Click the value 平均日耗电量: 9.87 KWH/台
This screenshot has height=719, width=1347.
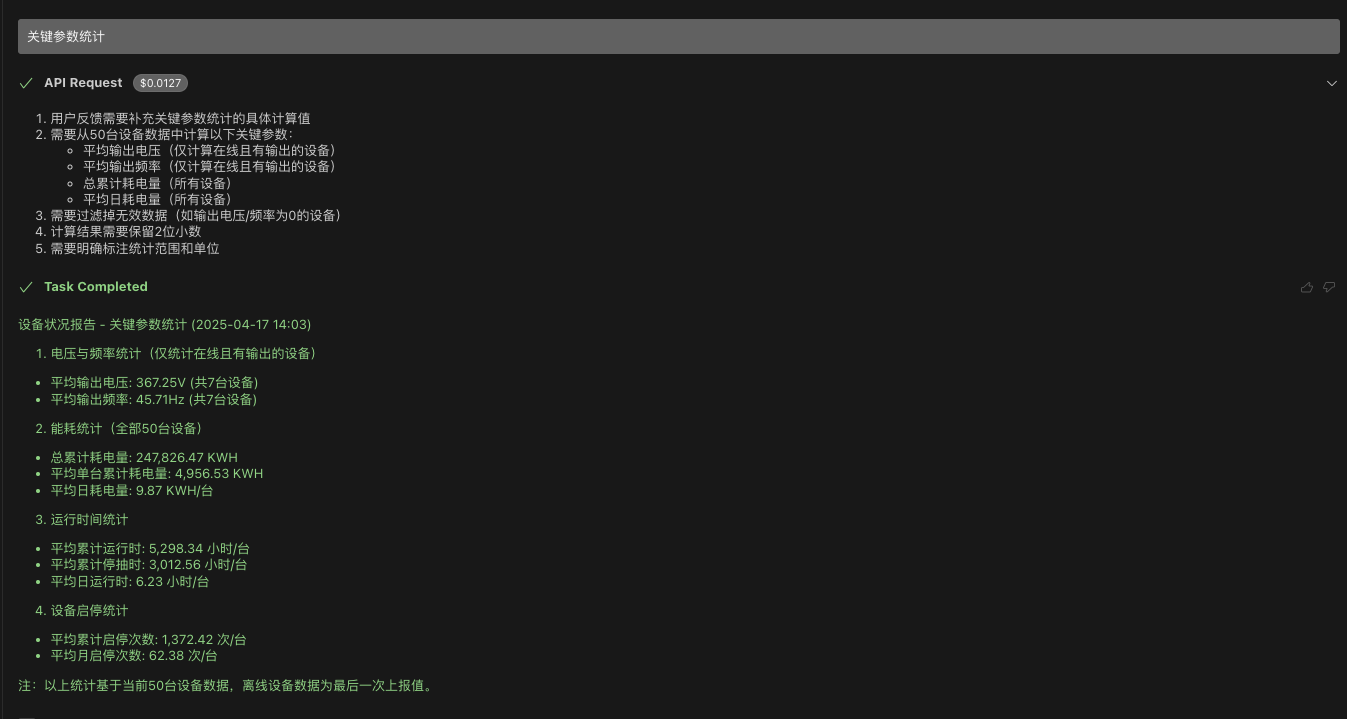(x=132, y=491)
